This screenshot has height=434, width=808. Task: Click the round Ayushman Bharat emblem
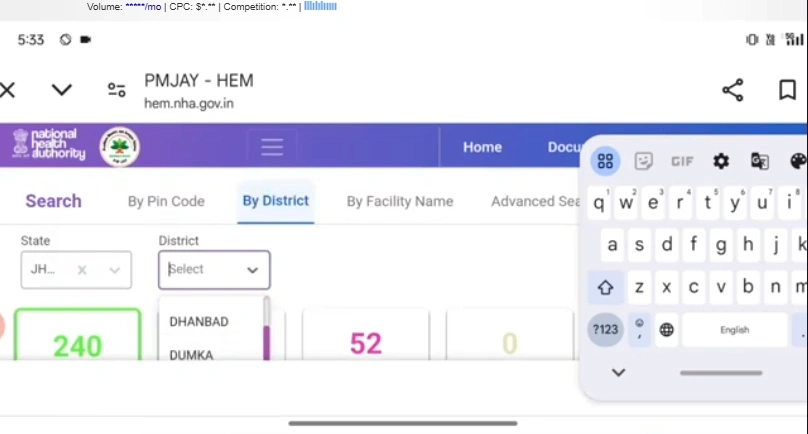(x=120, y=147)
